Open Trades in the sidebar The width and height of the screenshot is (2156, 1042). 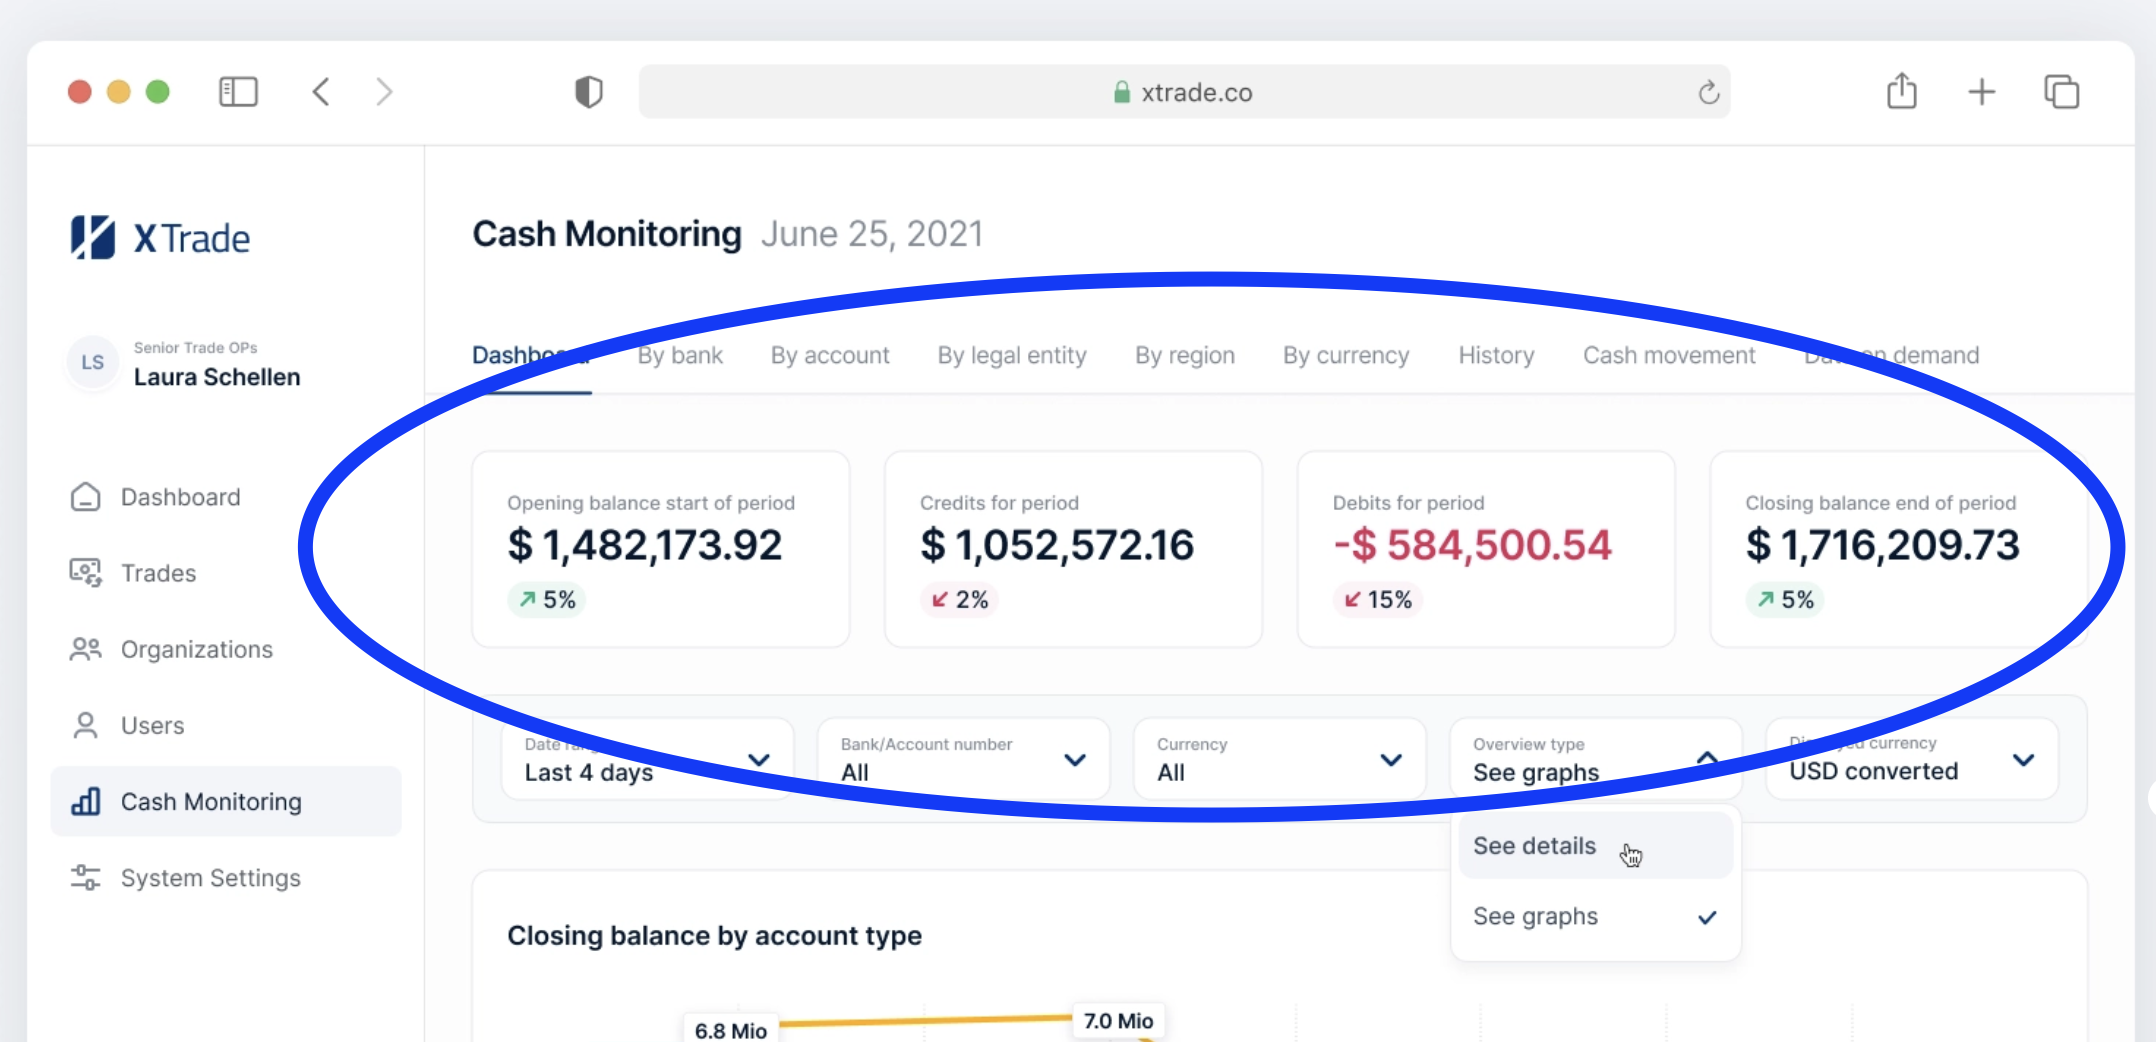[226, 573]
